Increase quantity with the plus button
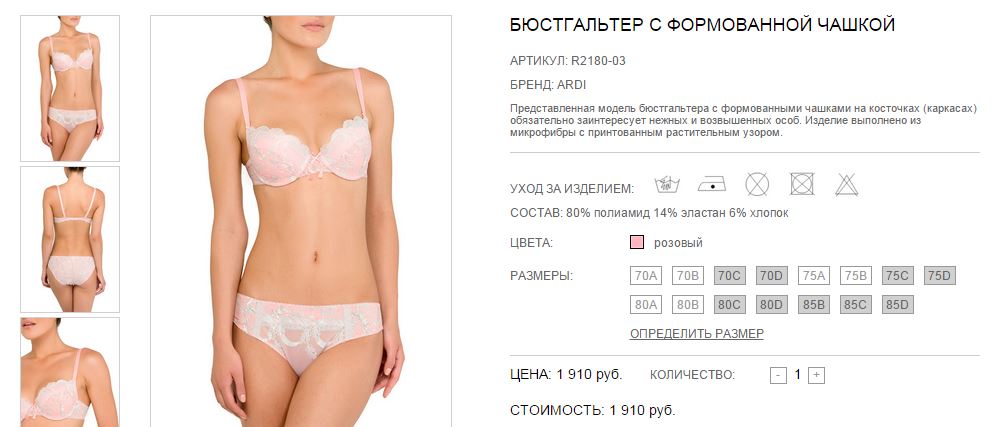Screen dimensions: 1000x427 [816, 375]
